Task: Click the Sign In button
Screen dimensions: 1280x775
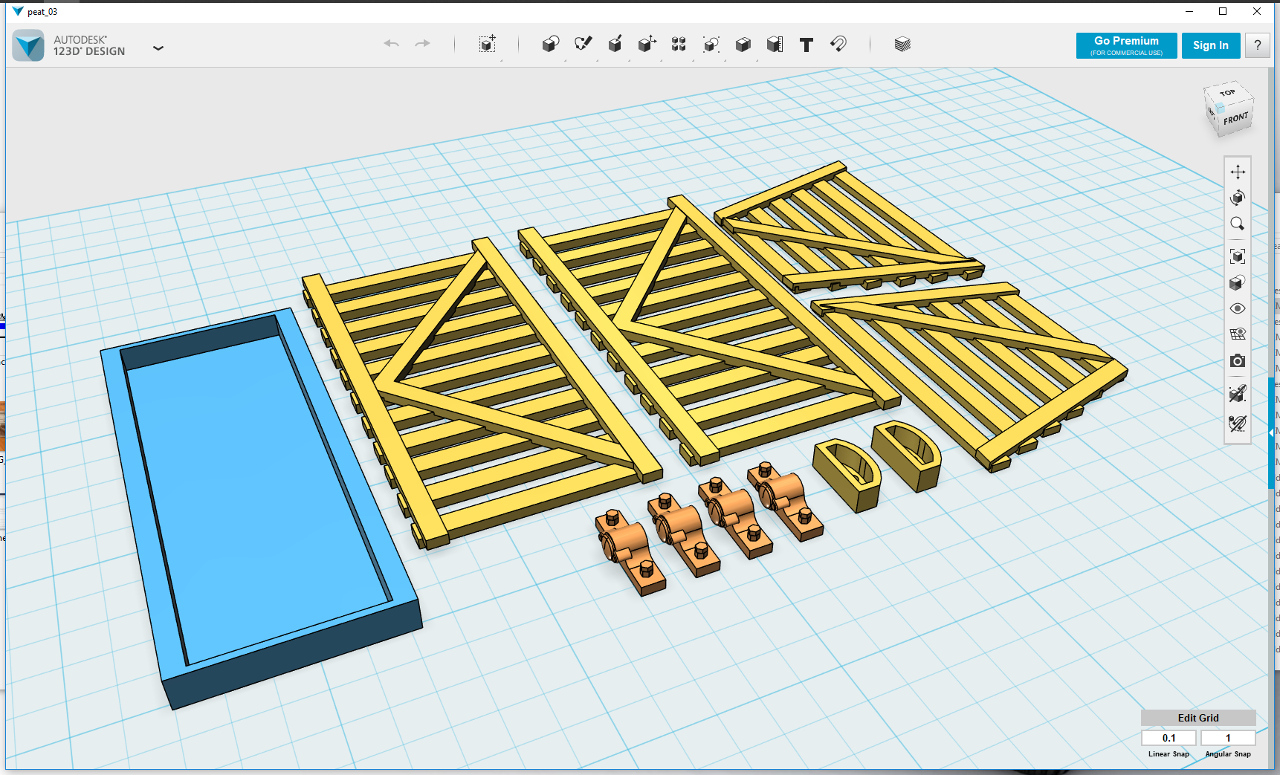Action: click(1210, 45)
